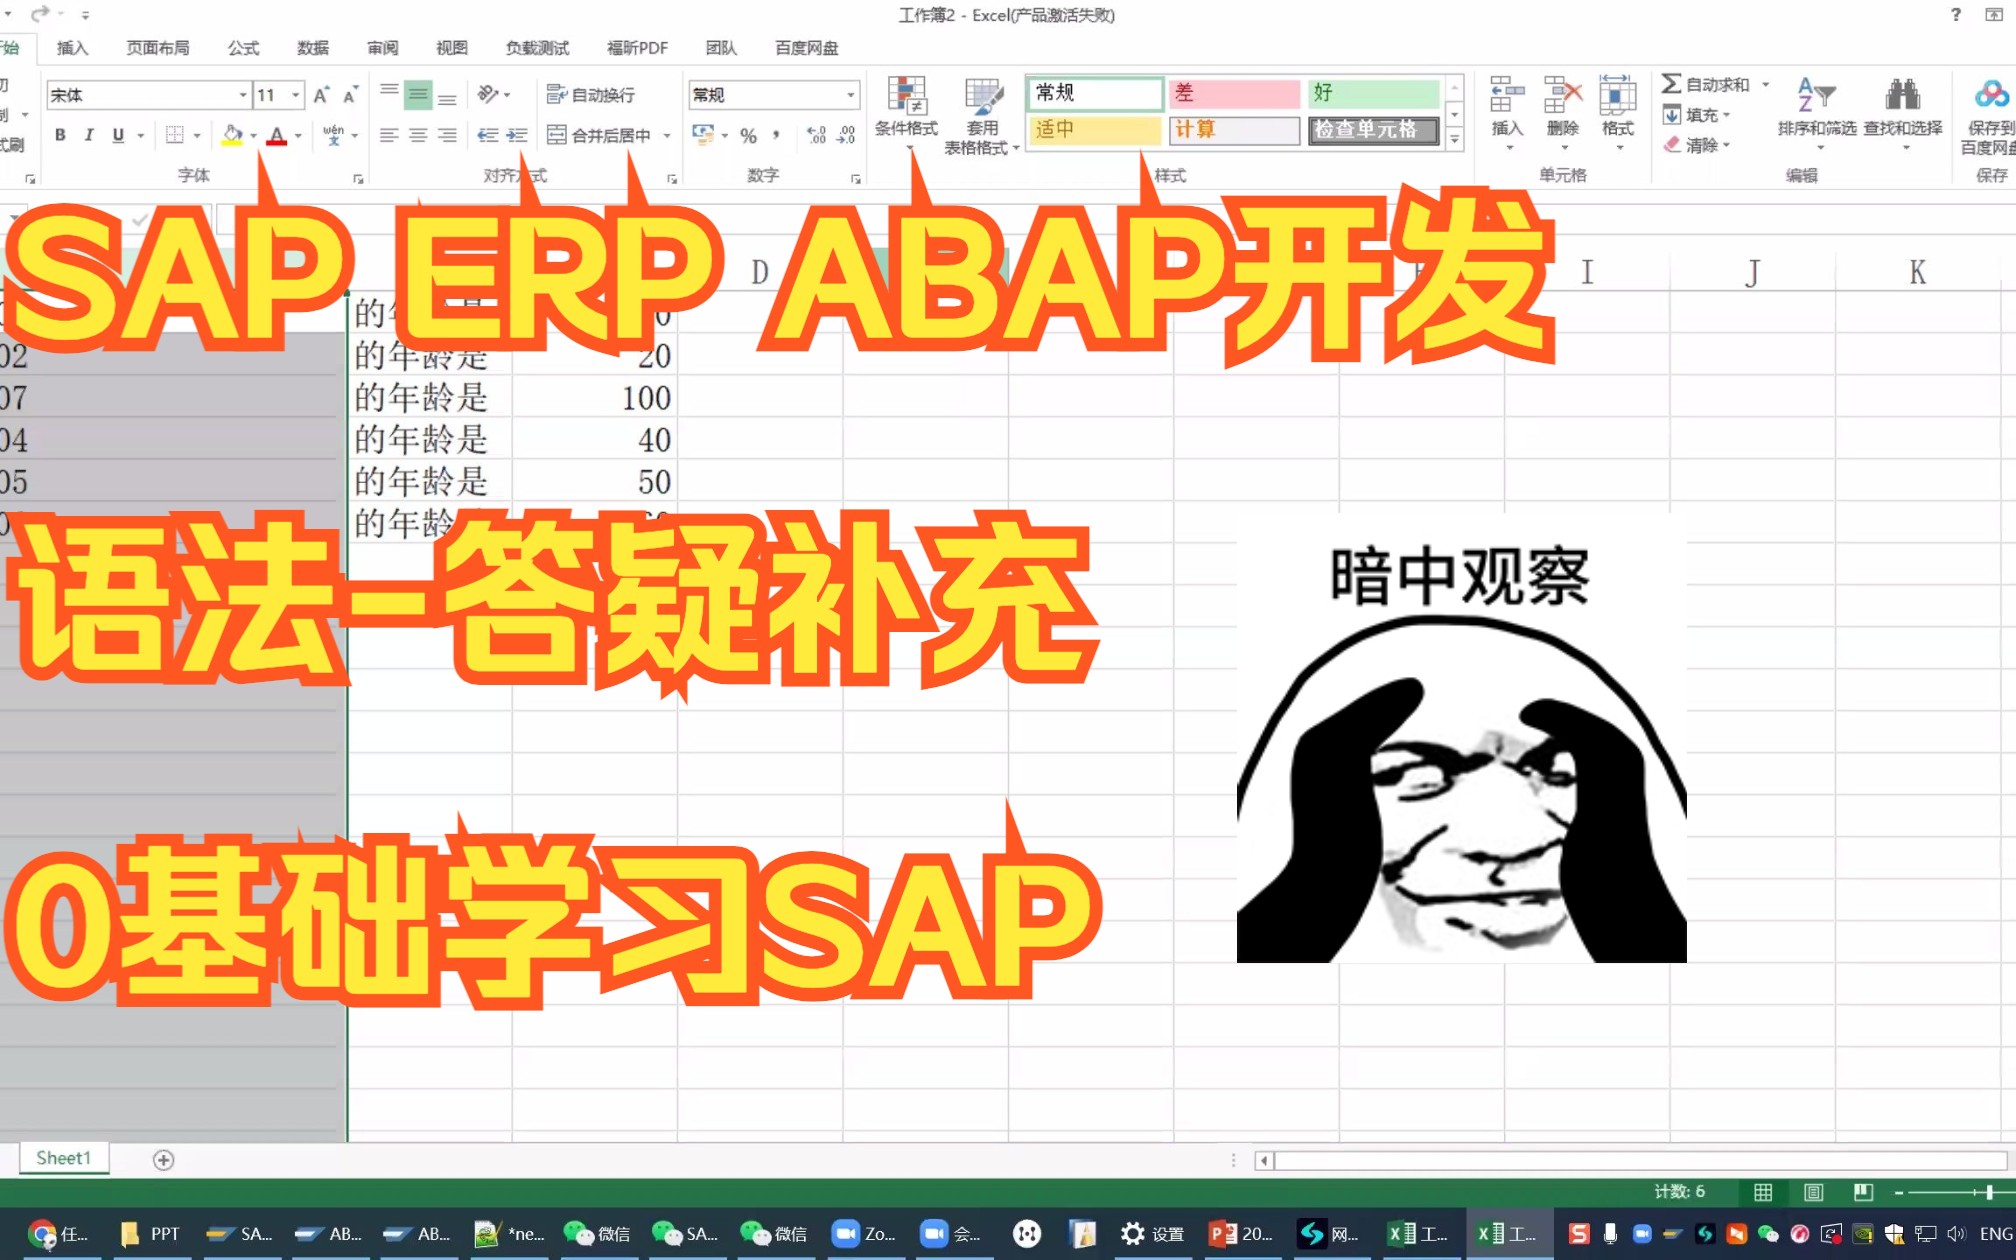Viewport: 2016px width, 1260px height.
Task: Increase indent icon
Action: [517, 135]
